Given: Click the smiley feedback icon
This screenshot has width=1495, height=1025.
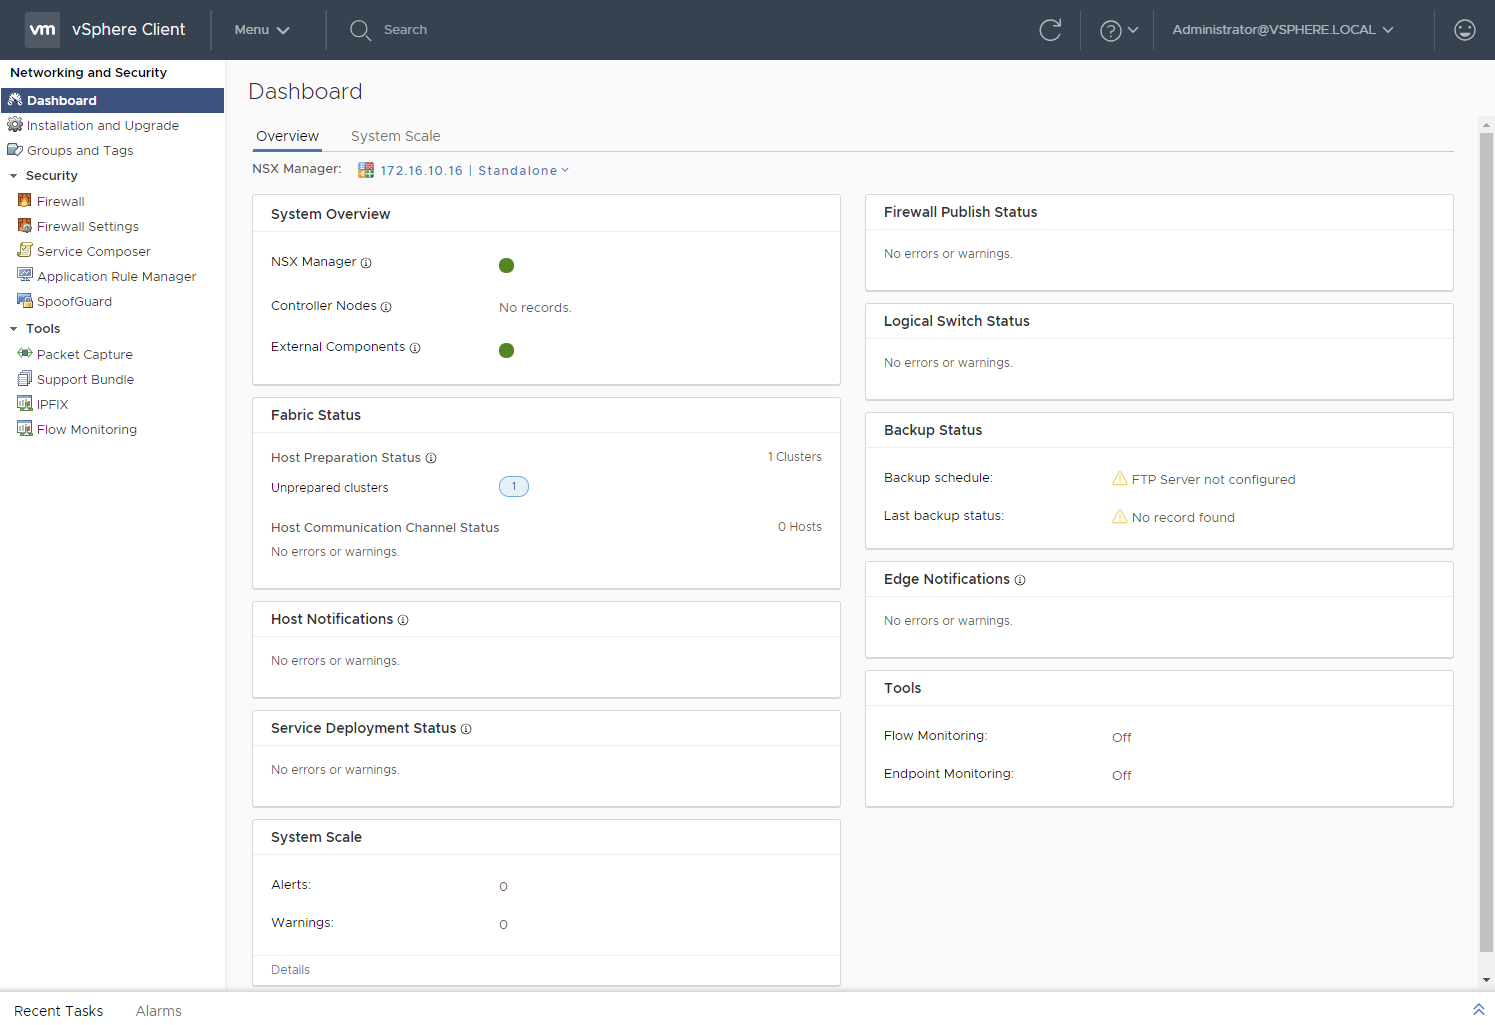Looking at the screenshot, I should 1464,30.
